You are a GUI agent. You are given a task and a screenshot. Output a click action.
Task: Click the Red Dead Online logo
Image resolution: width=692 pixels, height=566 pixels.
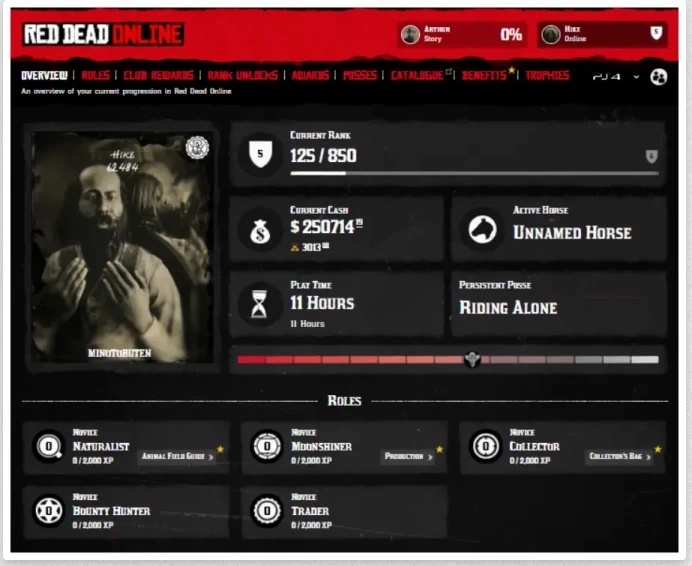[103, 34]
